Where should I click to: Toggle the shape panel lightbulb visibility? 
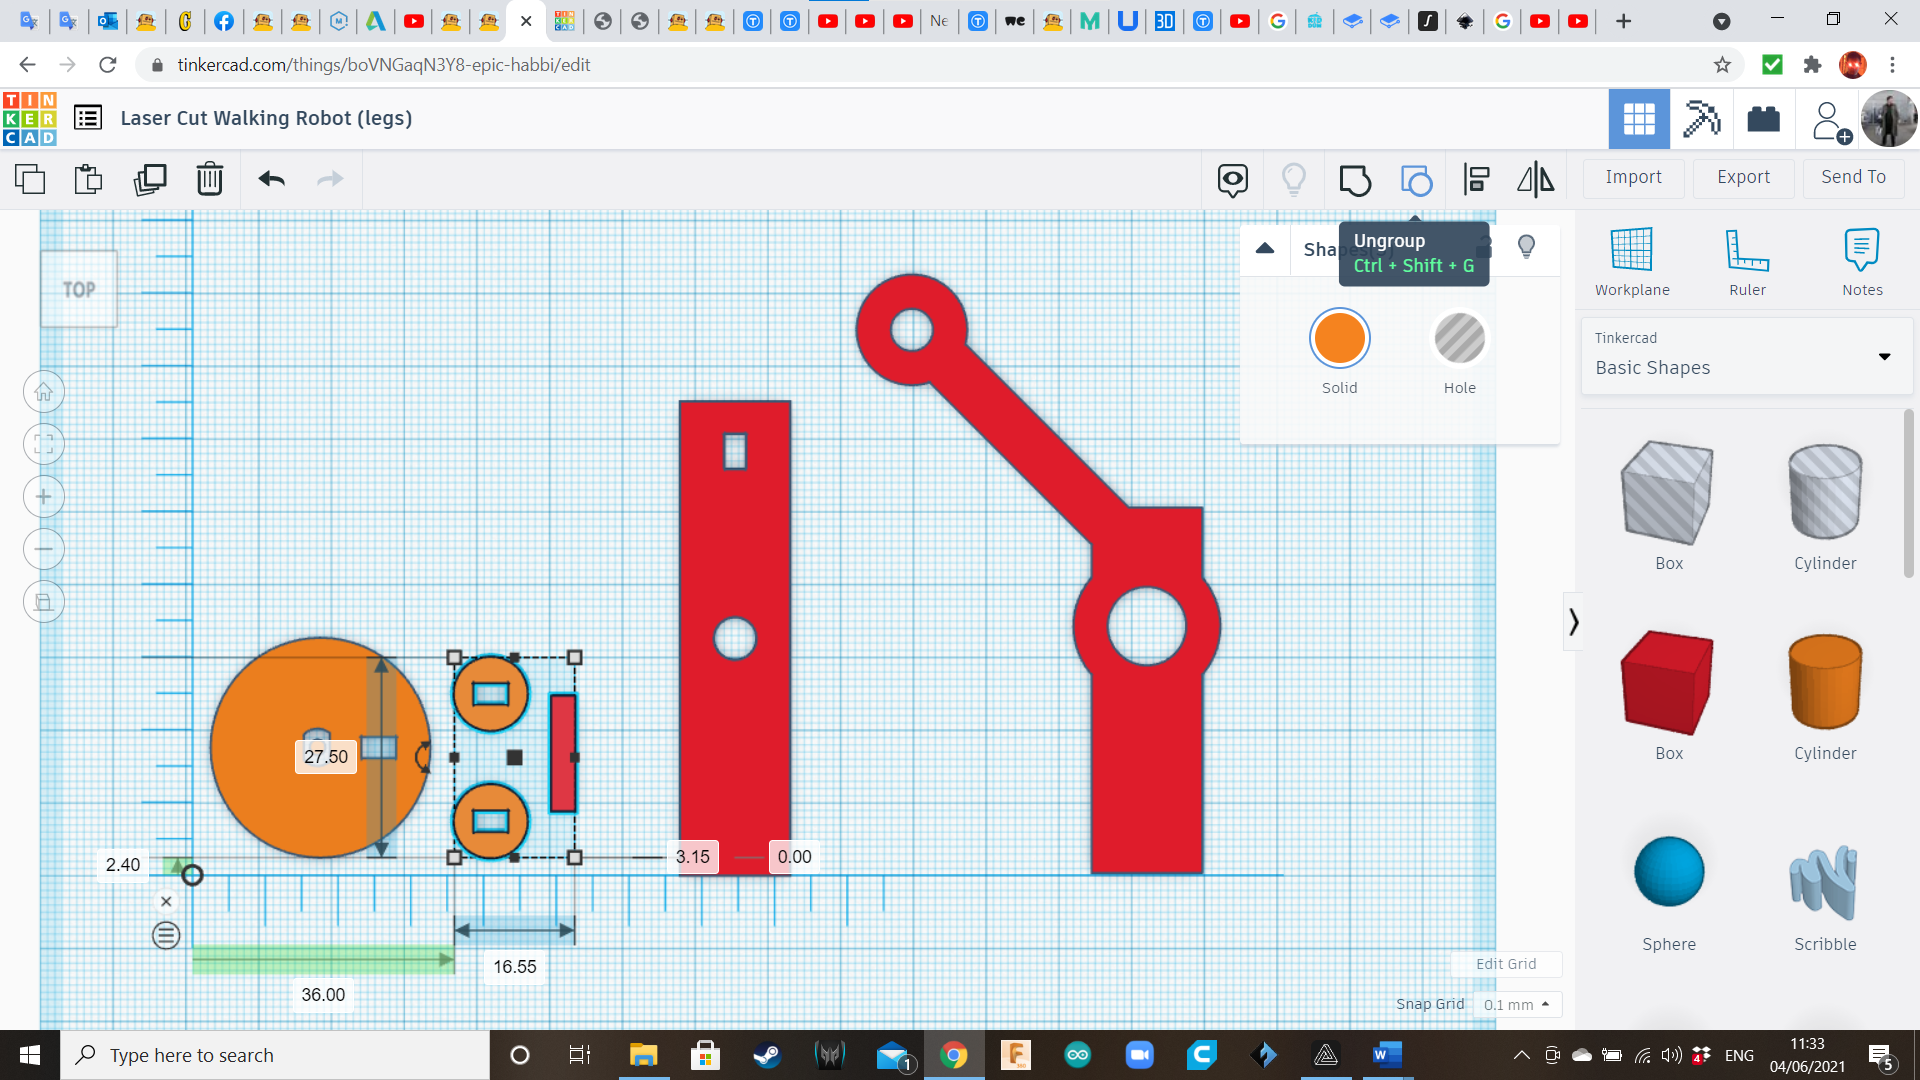coord(1526,246)
